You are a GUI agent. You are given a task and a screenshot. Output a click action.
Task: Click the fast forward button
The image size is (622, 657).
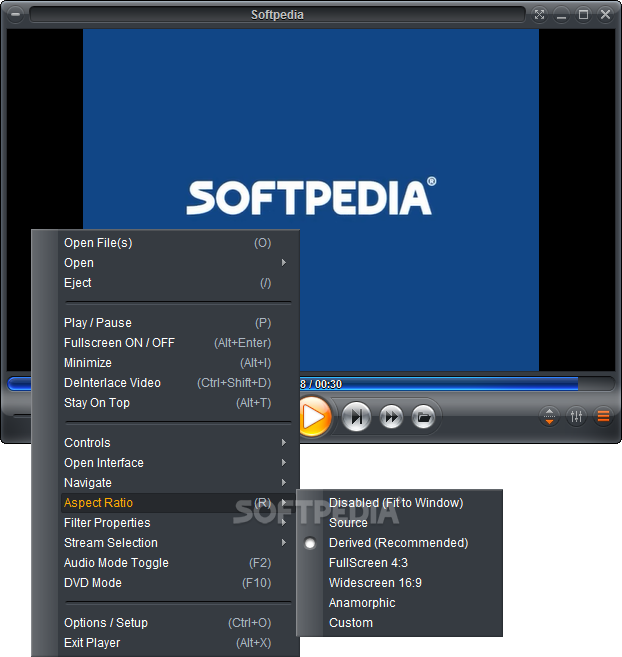point(391,417)
